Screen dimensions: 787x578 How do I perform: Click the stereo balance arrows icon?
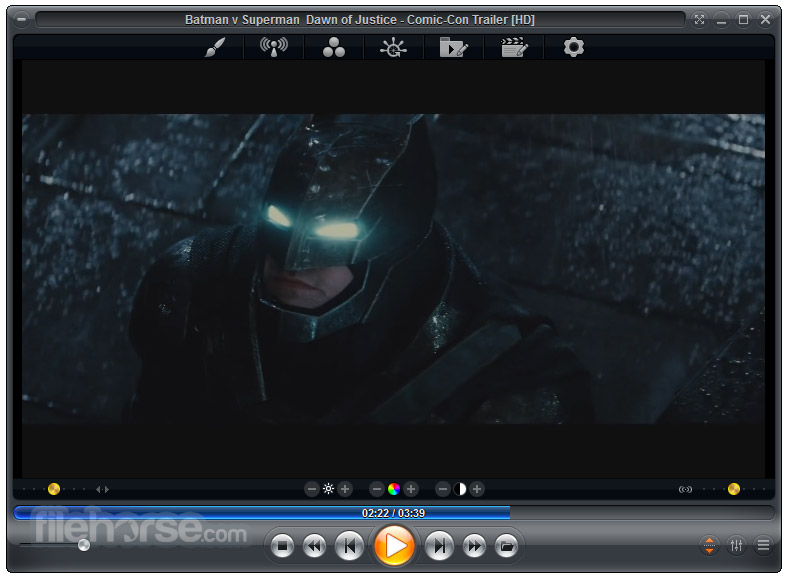coord(102,489)
